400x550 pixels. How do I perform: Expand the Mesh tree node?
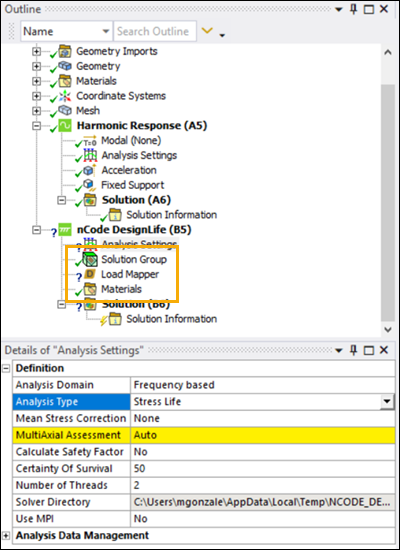tap(36, 111)
